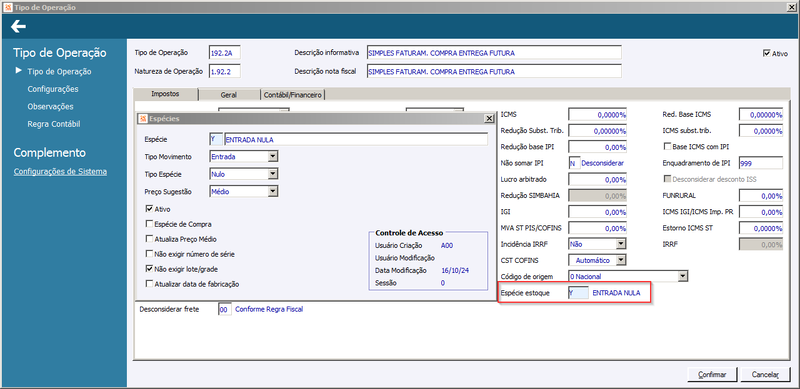Image resolution: width=800 pixels, height=389 pixels.
Task: Click the Redução base IPI field
Action: [597, 147]
